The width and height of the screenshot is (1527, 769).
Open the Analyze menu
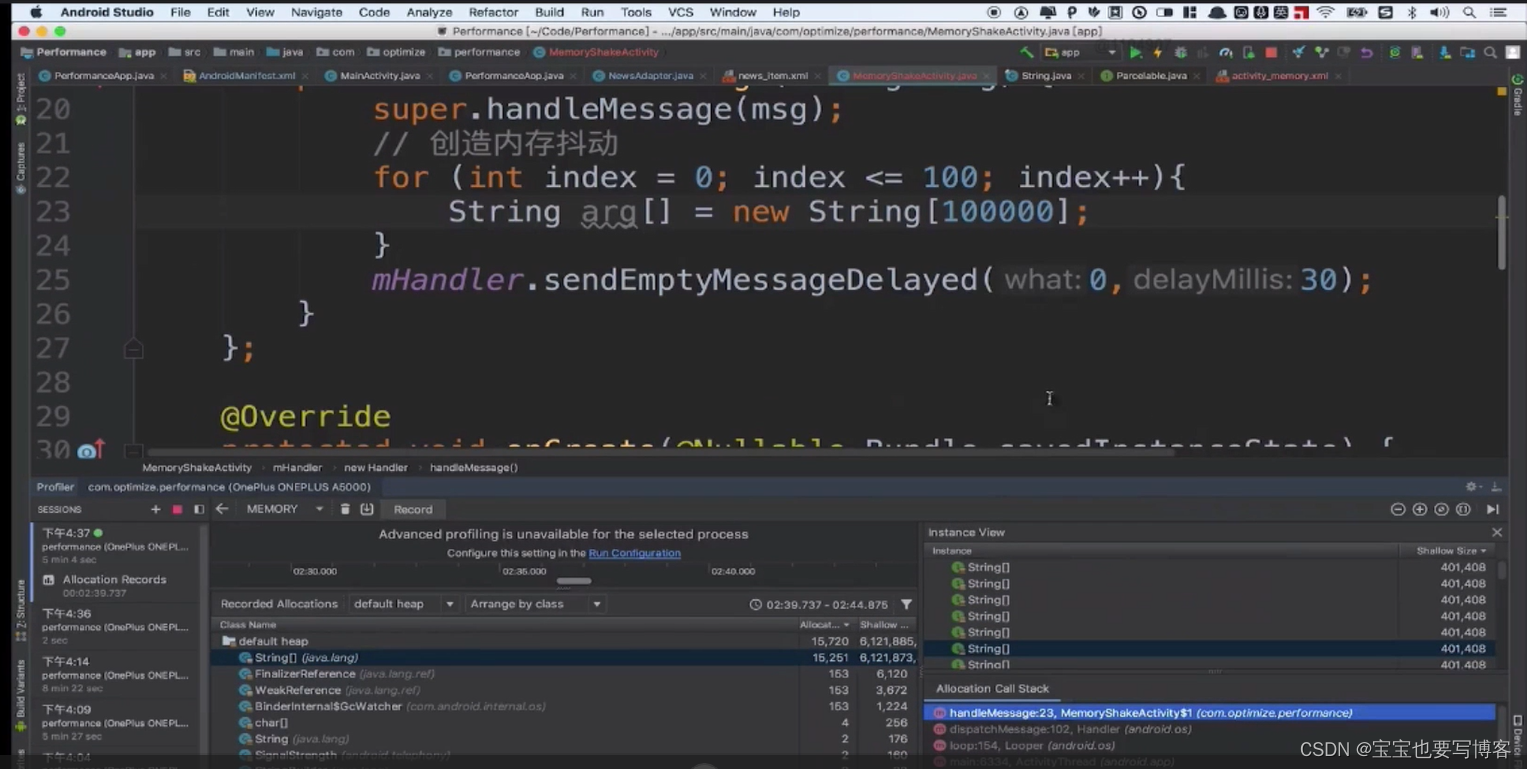pyautogui.click(x=429, y=12)
